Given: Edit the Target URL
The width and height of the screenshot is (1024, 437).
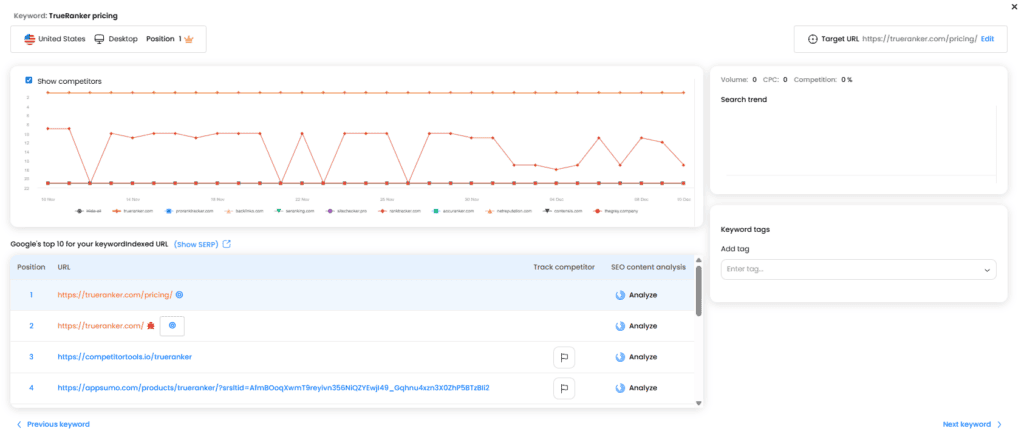Looking at the screenshot, I should pos(987,39).
